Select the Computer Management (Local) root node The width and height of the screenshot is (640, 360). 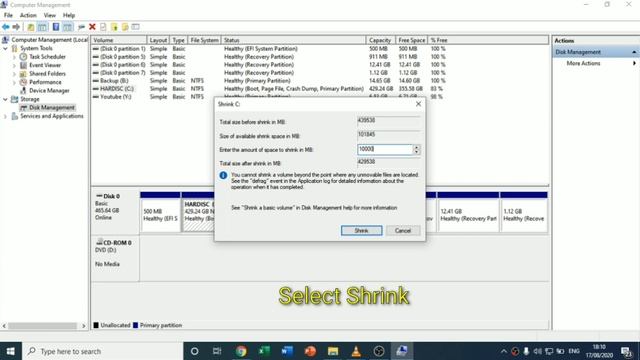pos(49,40)
